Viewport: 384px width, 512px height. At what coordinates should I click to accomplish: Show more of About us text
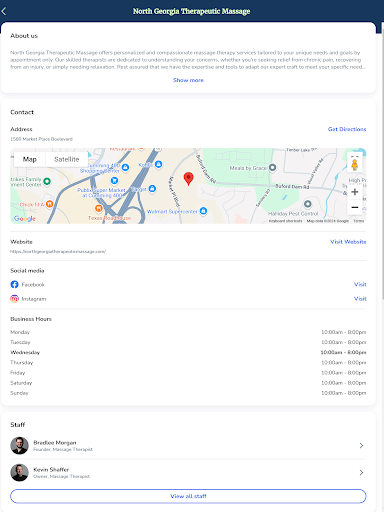[188, 80]
